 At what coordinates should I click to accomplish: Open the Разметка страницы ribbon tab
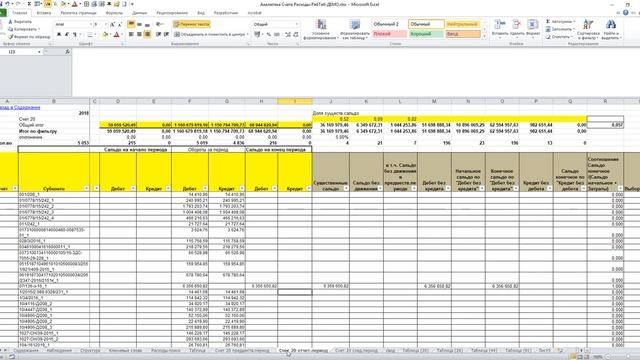tap(78, 13)
